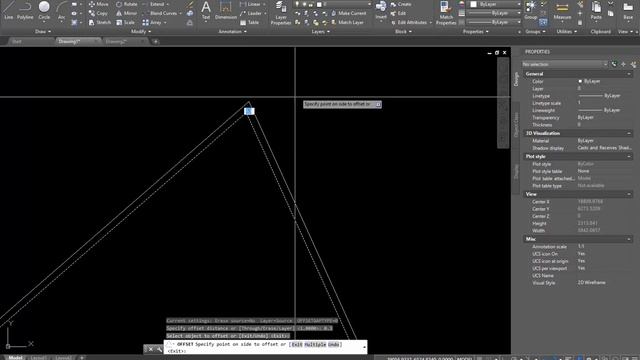
Task: Activate the Mirror command
Action: coord(127,13)
